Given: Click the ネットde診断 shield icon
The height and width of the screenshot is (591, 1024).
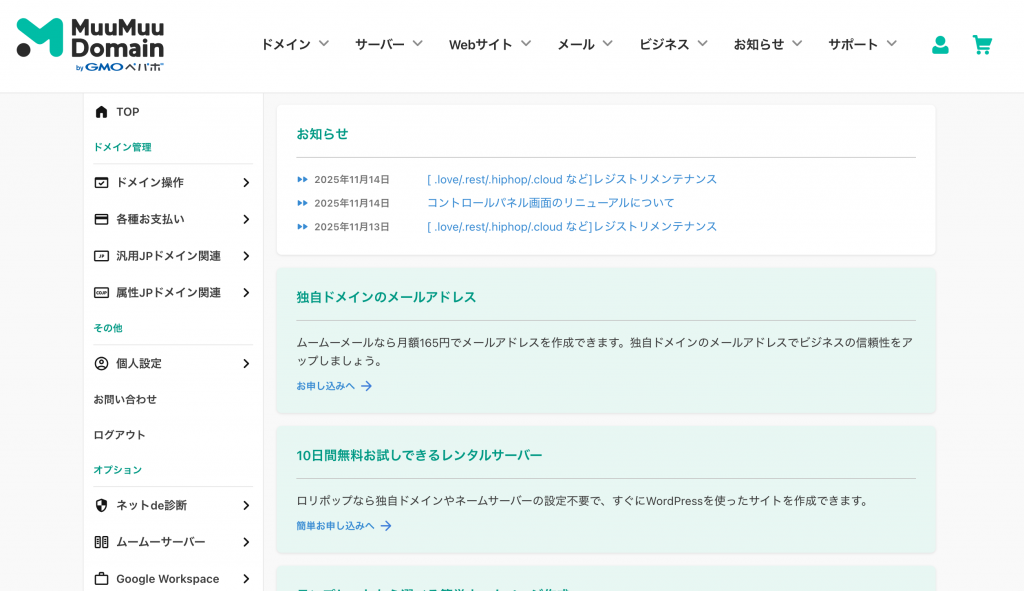Looking at the screenshot, I should point(101,505).
